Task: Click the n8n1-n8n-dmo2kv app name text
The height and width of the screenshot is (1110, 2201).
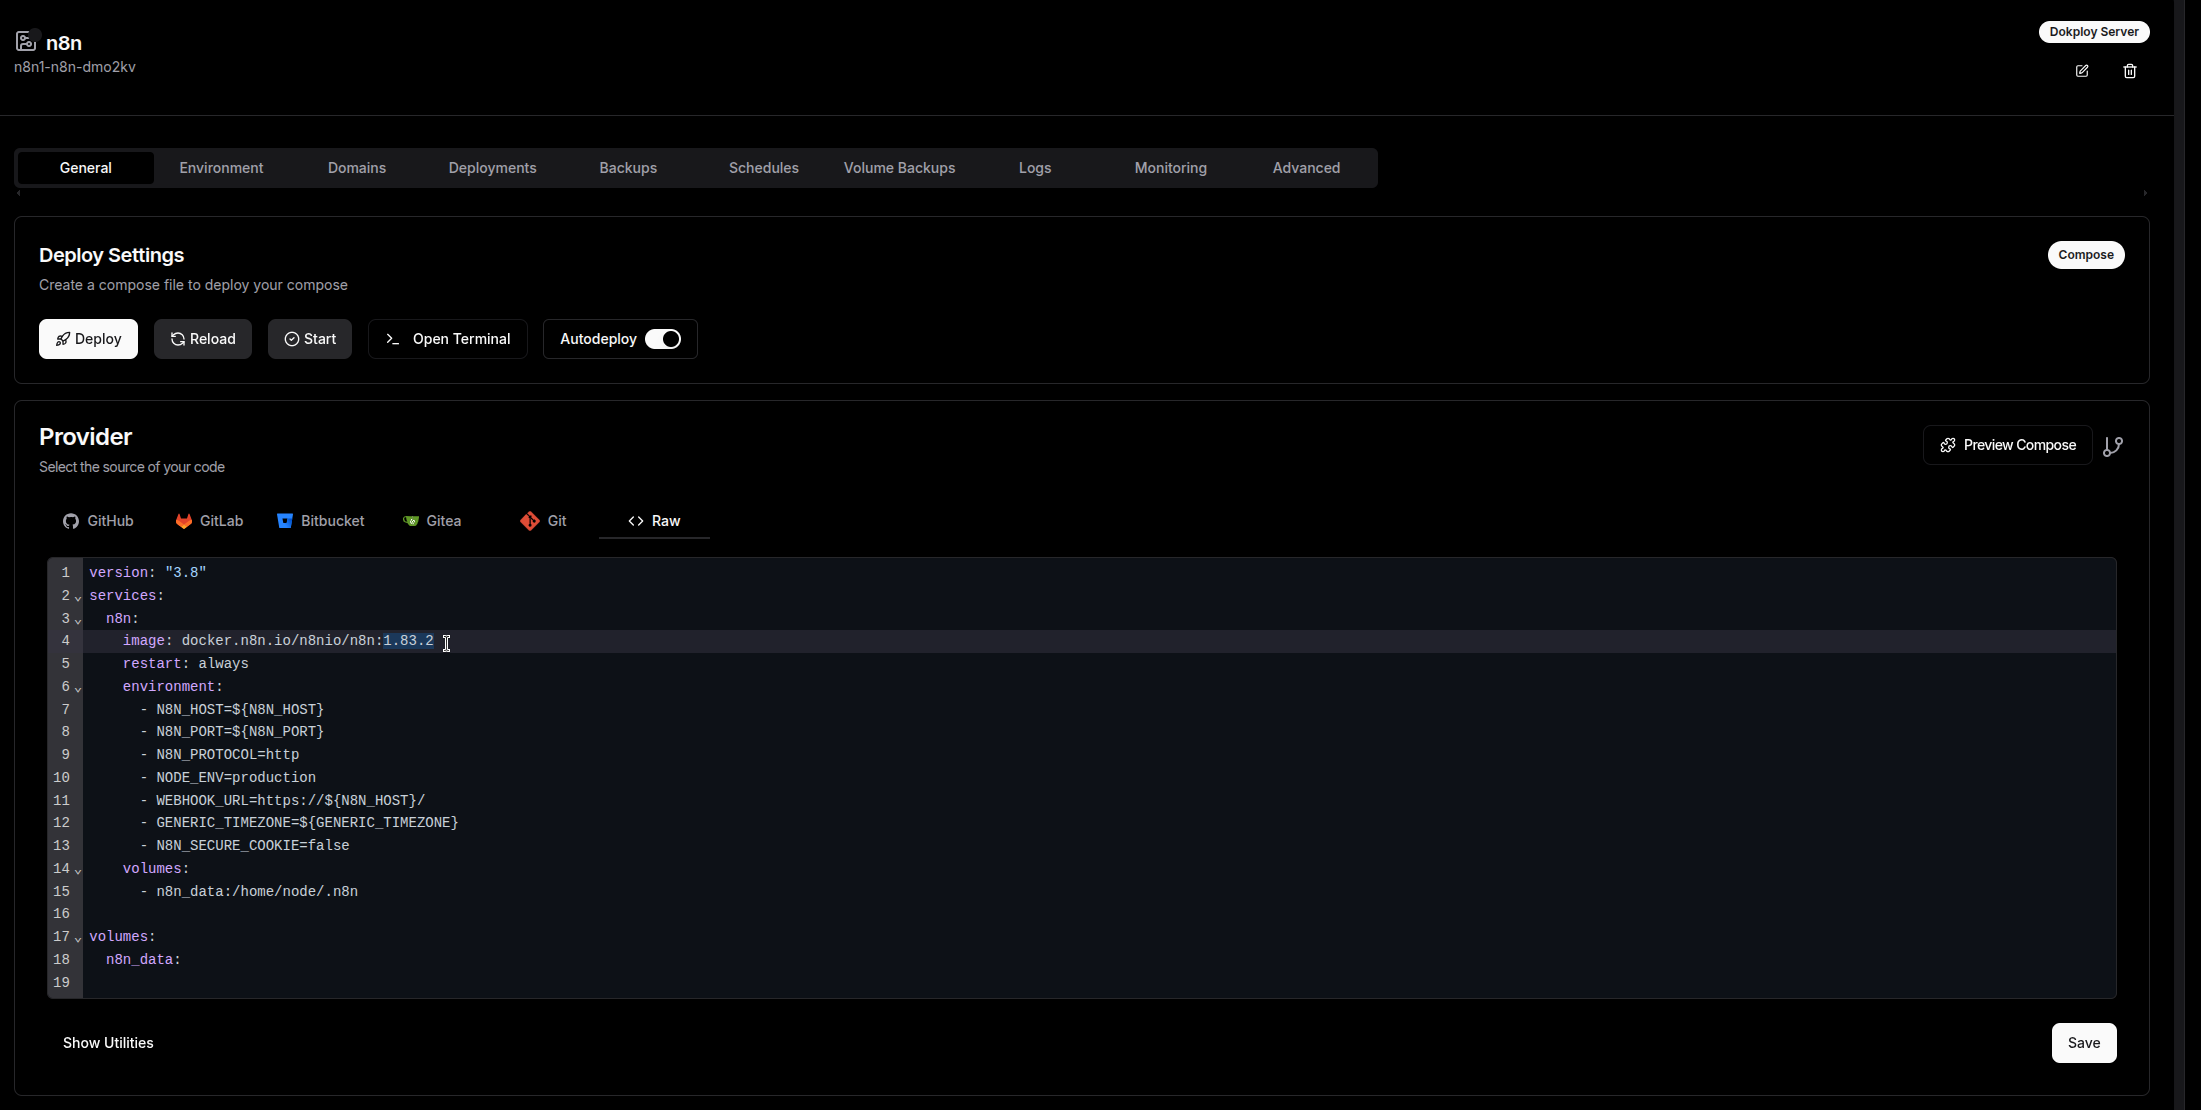Action: 75,67
